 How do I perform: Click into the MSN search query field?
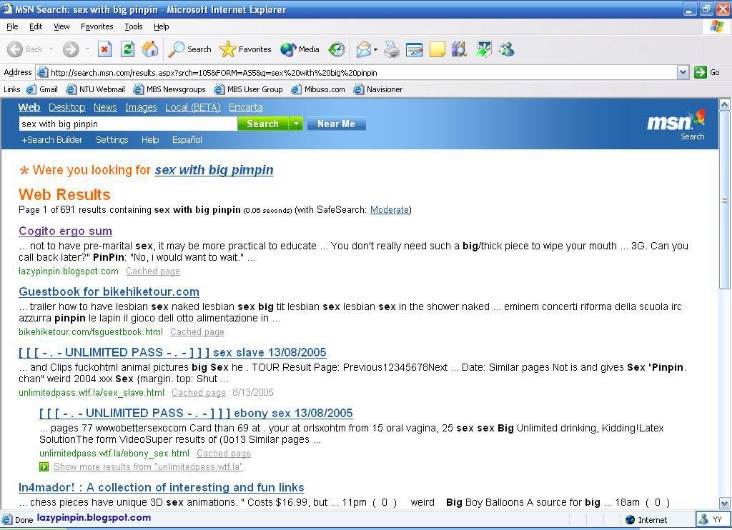click(128, 124)
